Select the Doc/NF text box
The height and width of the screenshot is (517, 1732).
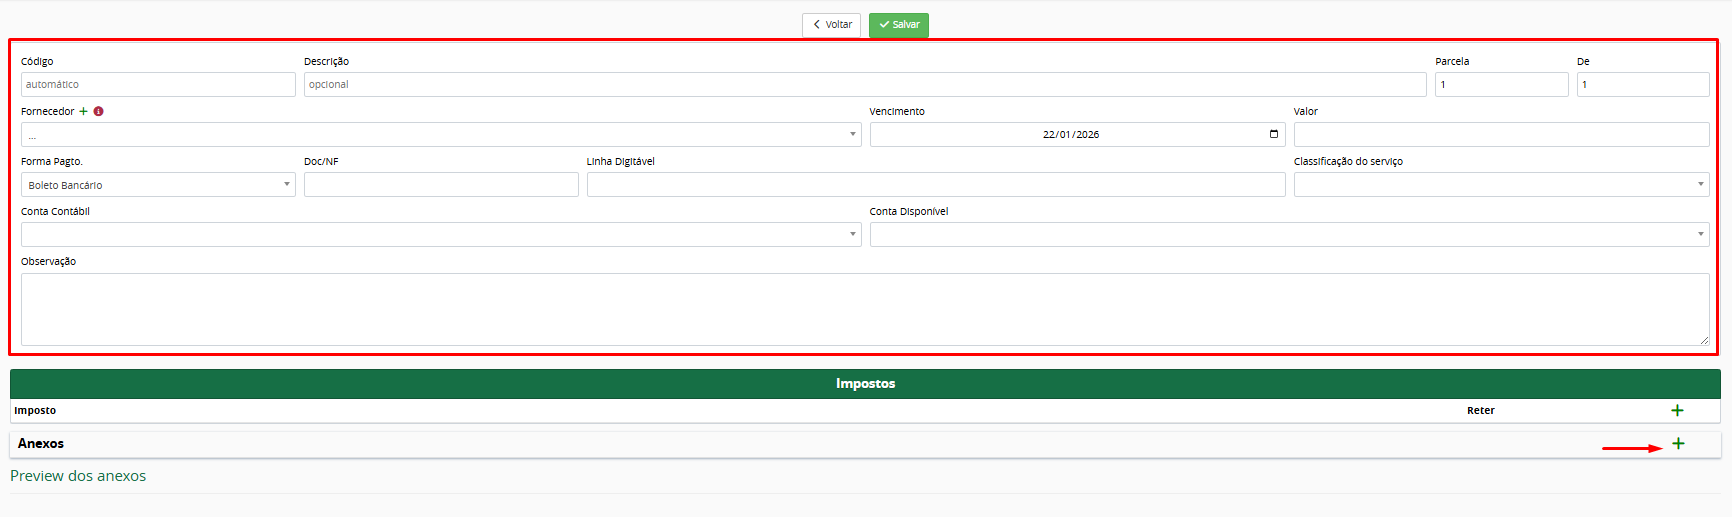[x=440, y=185]
